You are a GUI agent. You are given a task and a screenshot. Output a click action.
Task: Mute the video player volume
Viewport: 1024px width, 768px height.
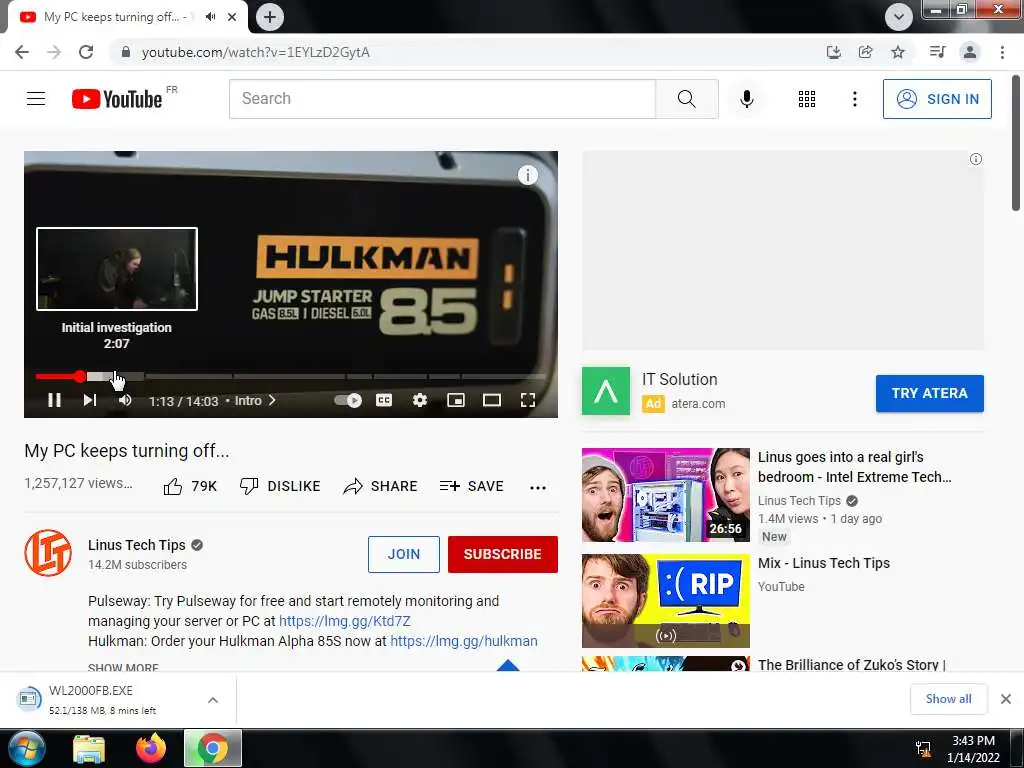pyautogui.click(x=125, y=400)
